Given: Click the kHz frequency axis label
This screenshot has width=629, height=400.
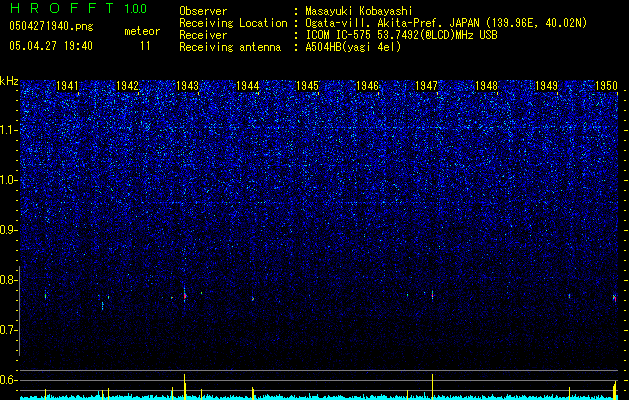Looking at the screenshot, I should click(x=9, y=81).
